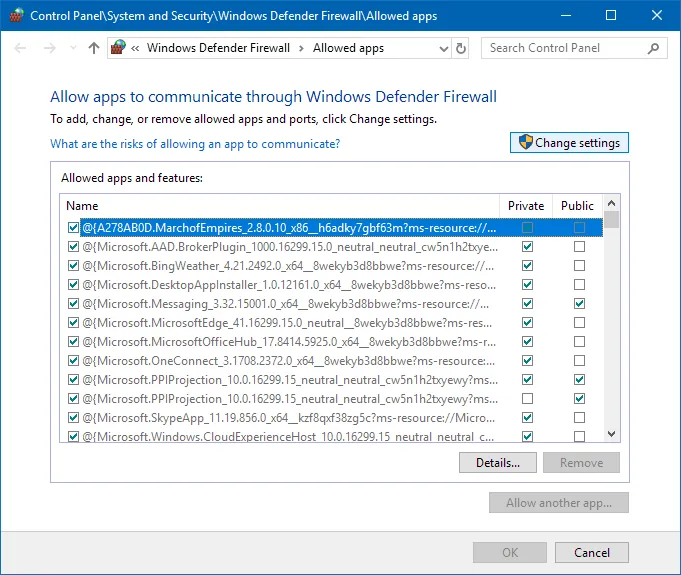Open the address bar history dropdown
Screen dimensions: 681x575
click(443, 48)
